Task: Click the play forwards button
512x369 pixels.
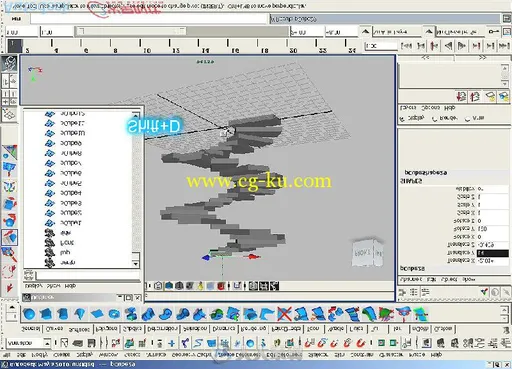Action: 462,45
